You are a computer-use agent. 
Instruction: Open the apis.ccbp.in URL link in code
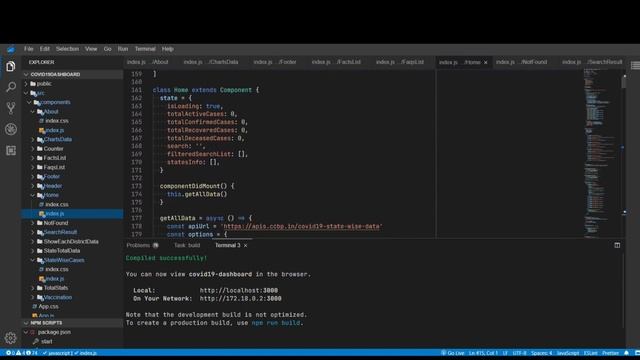(x=302, y=226)
